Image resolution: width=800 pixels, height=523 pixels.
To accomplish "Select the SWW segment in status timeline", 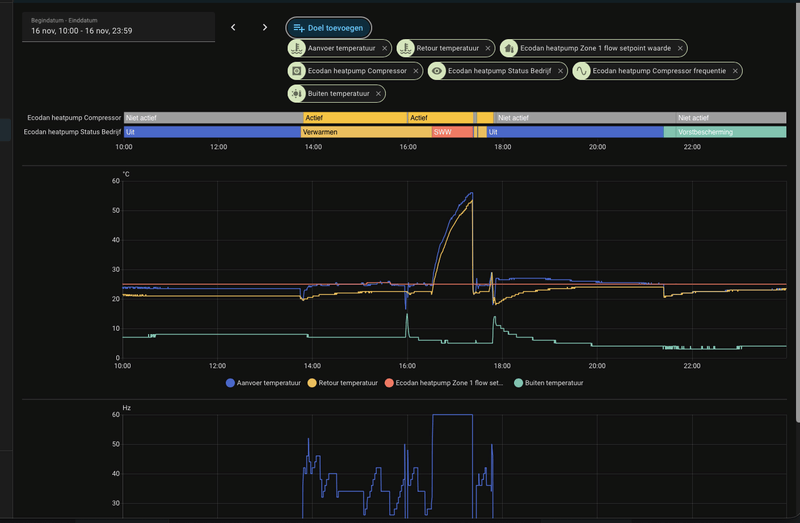I will (453, 132).
